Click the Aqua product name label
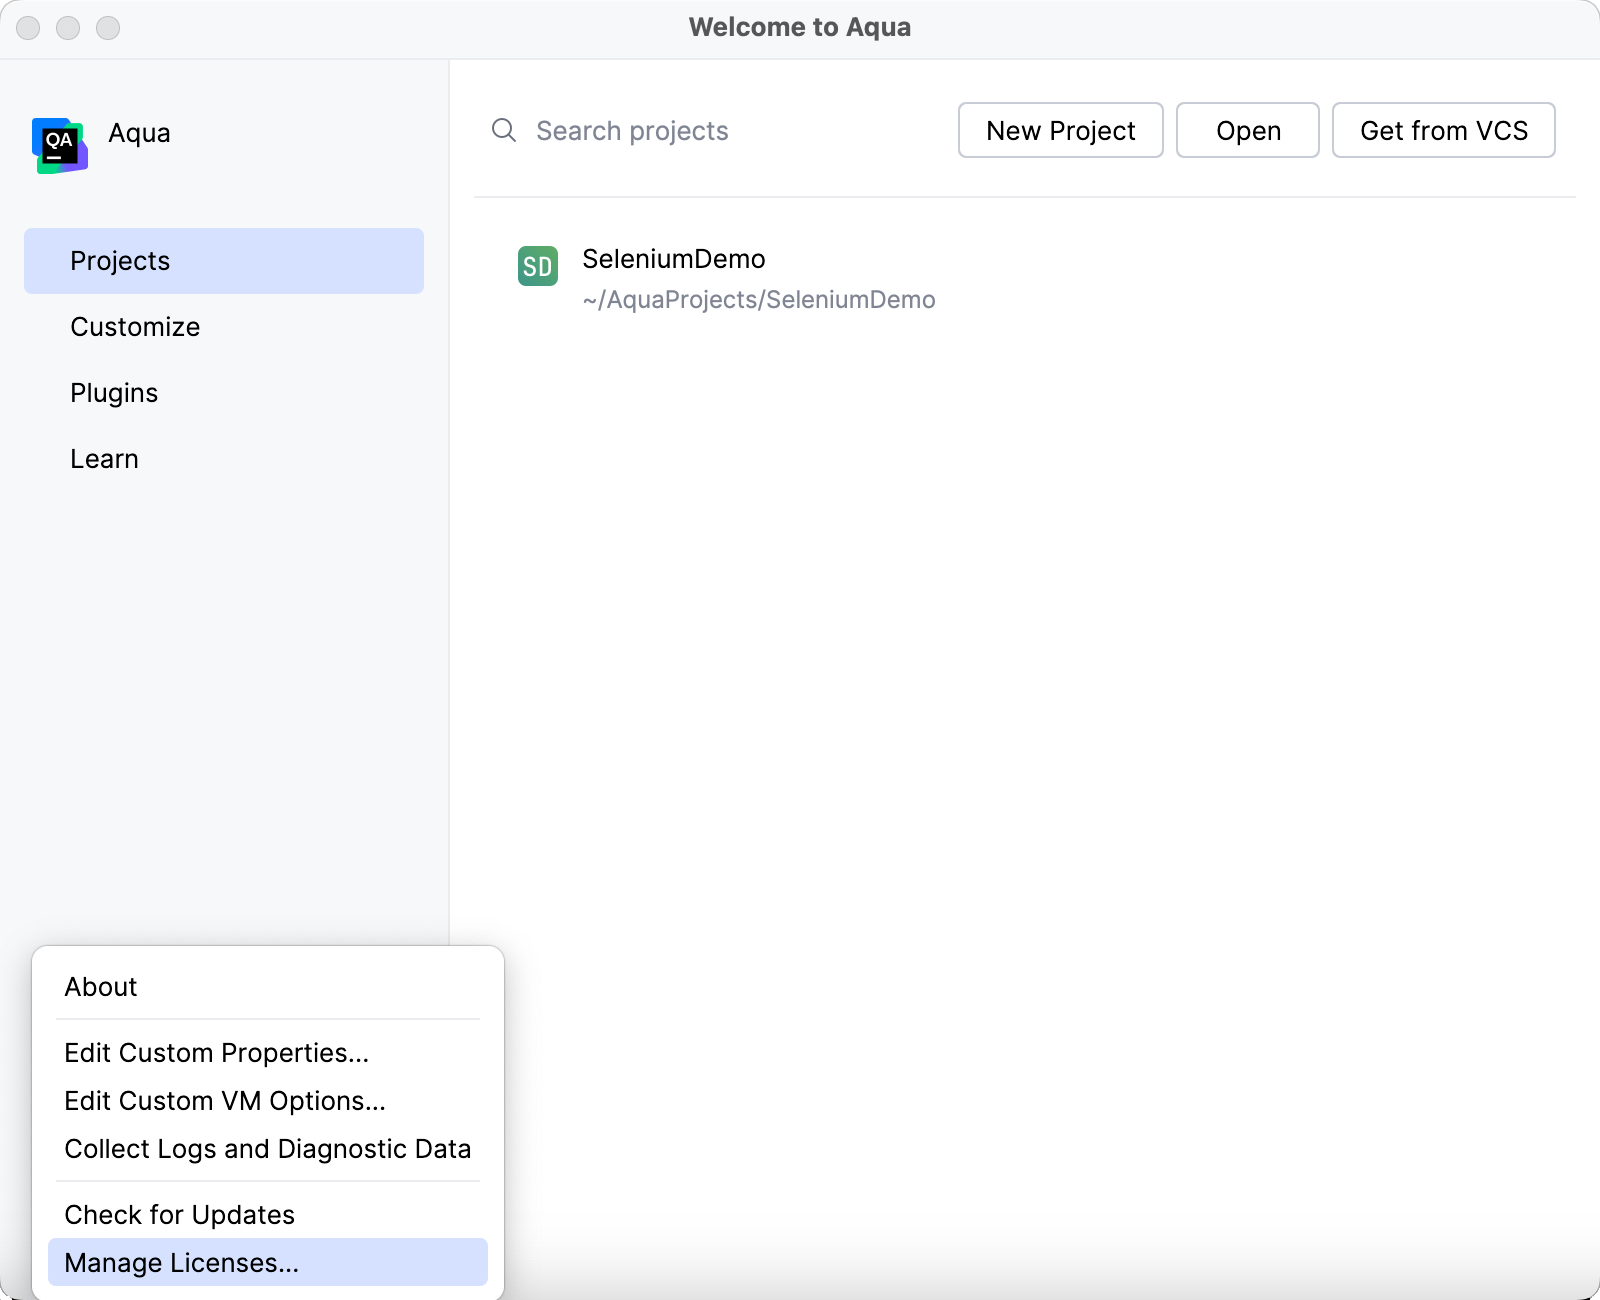1600x1300 pixels. (x=139, y=133)
